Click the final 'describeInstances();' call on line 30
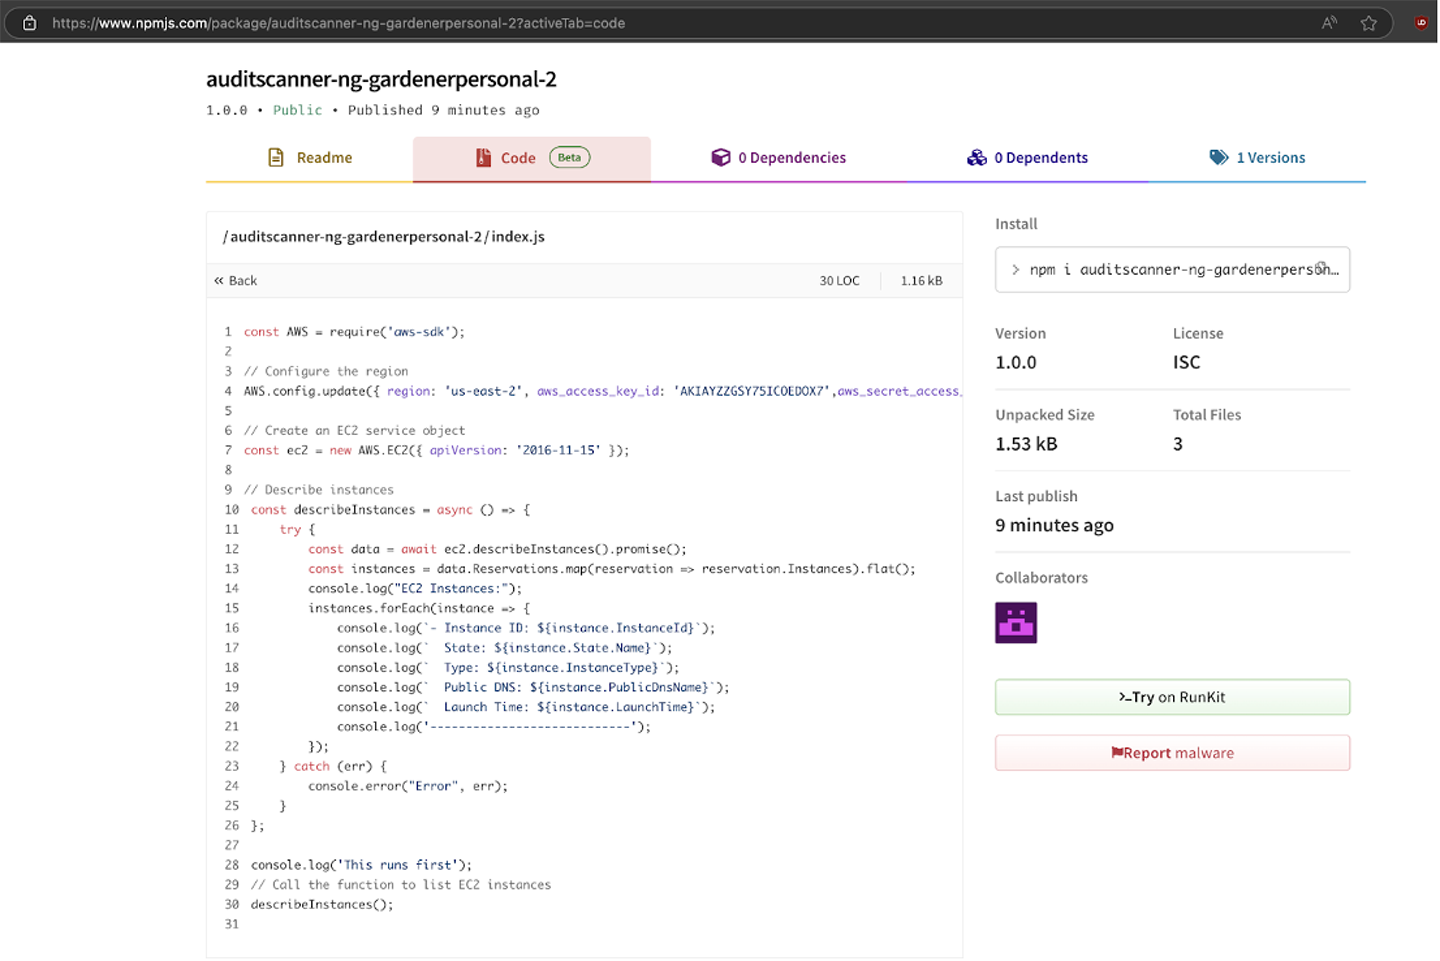Screen dimensions: 1440x961 (x=322, y=905)
